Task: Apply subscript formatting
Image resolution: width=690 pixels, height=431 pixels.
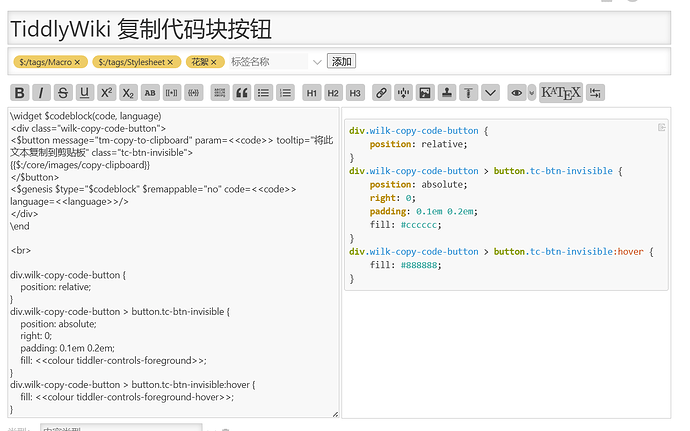Action: pyautogui.click(x=128, y=93)
